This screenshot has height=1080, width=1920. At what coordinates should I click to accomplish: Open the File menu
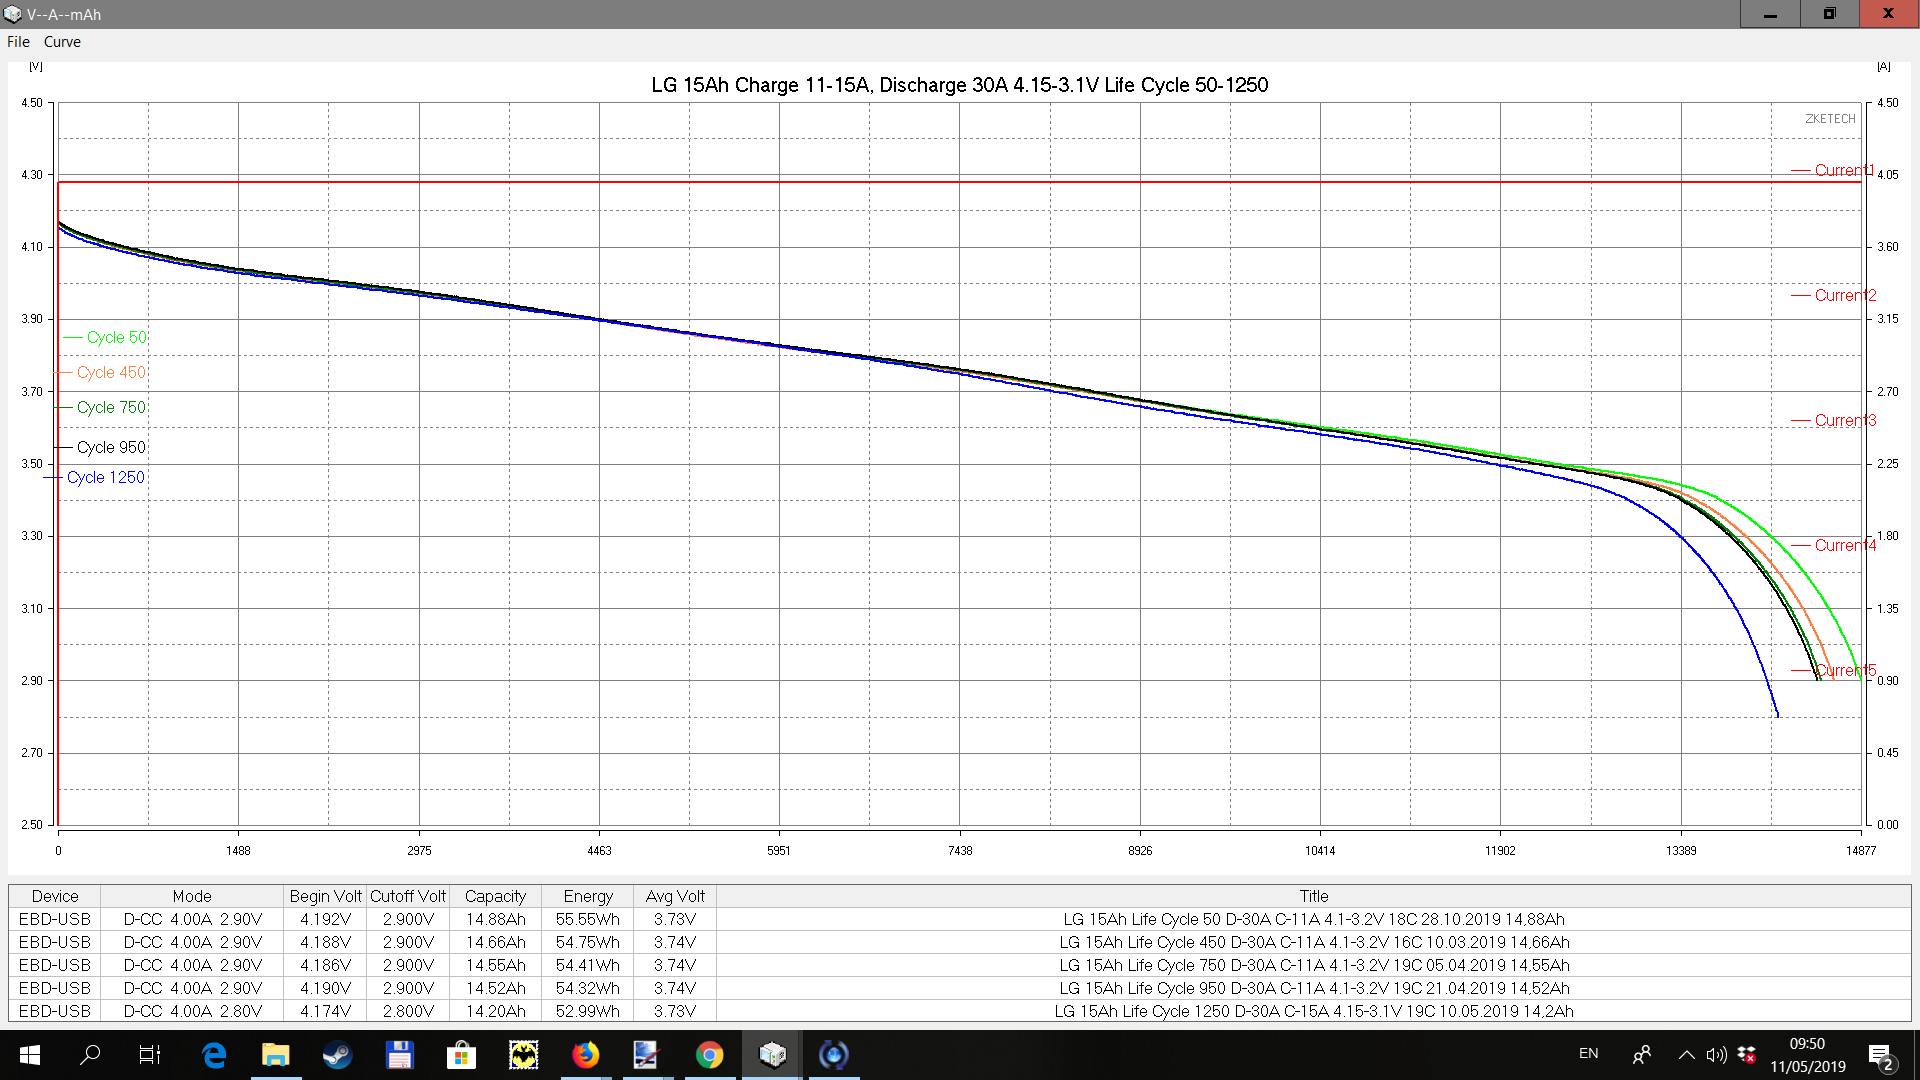tap(18, 42)
